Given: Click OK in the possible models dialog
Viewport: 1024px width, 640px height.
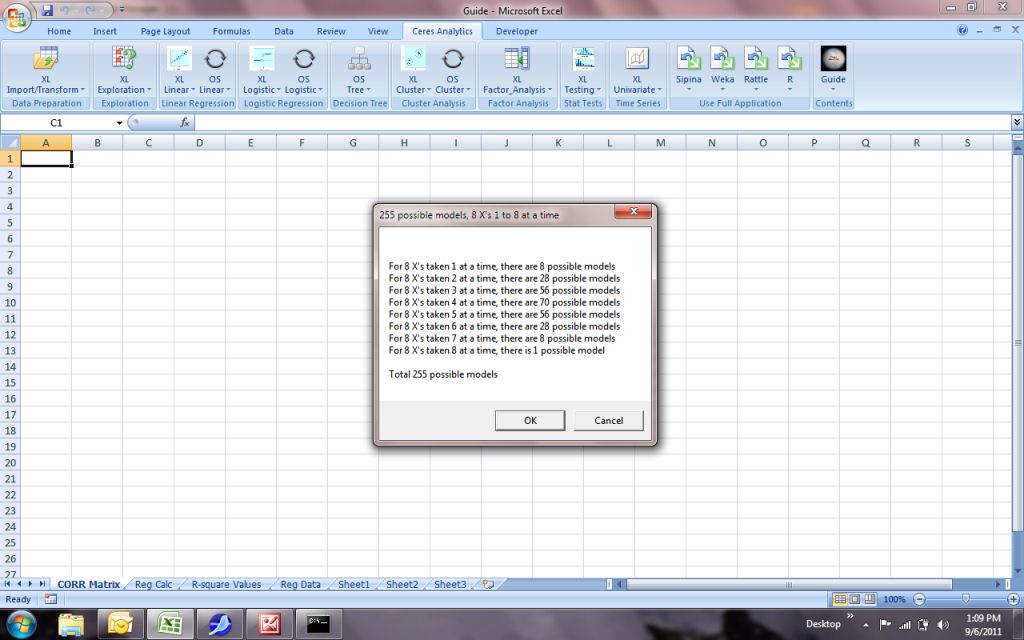Looking at the screenshot, I should 530,421.
